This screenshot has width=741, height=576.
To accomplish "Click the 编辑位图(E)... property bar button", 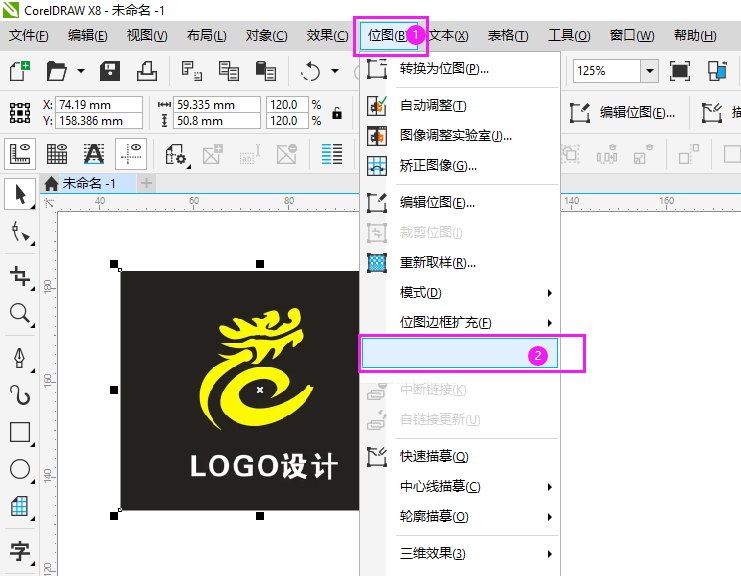I will pyautogui.click(x=622, y=112).
